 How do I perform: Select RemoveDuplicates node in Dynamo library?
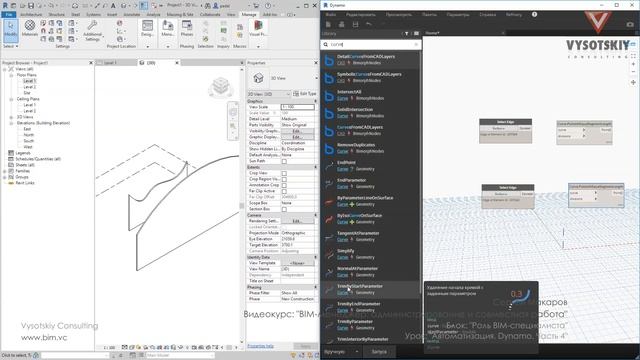pyautogui.click(x=370, y=148)
